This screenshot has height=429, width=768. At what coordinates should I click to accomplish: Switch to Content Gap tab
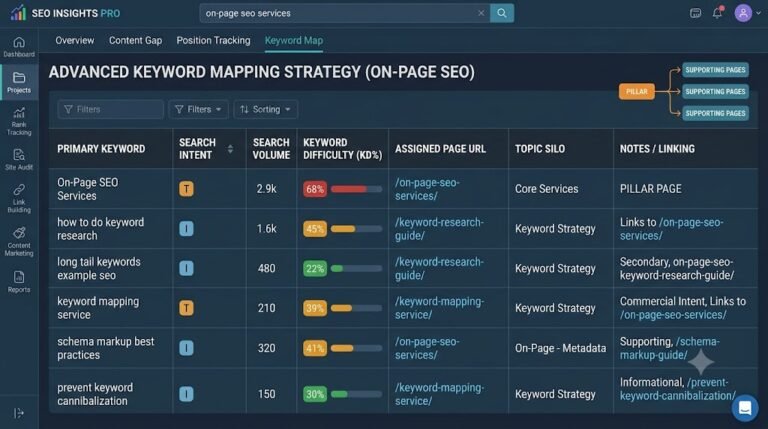click(x=135, y=41)
